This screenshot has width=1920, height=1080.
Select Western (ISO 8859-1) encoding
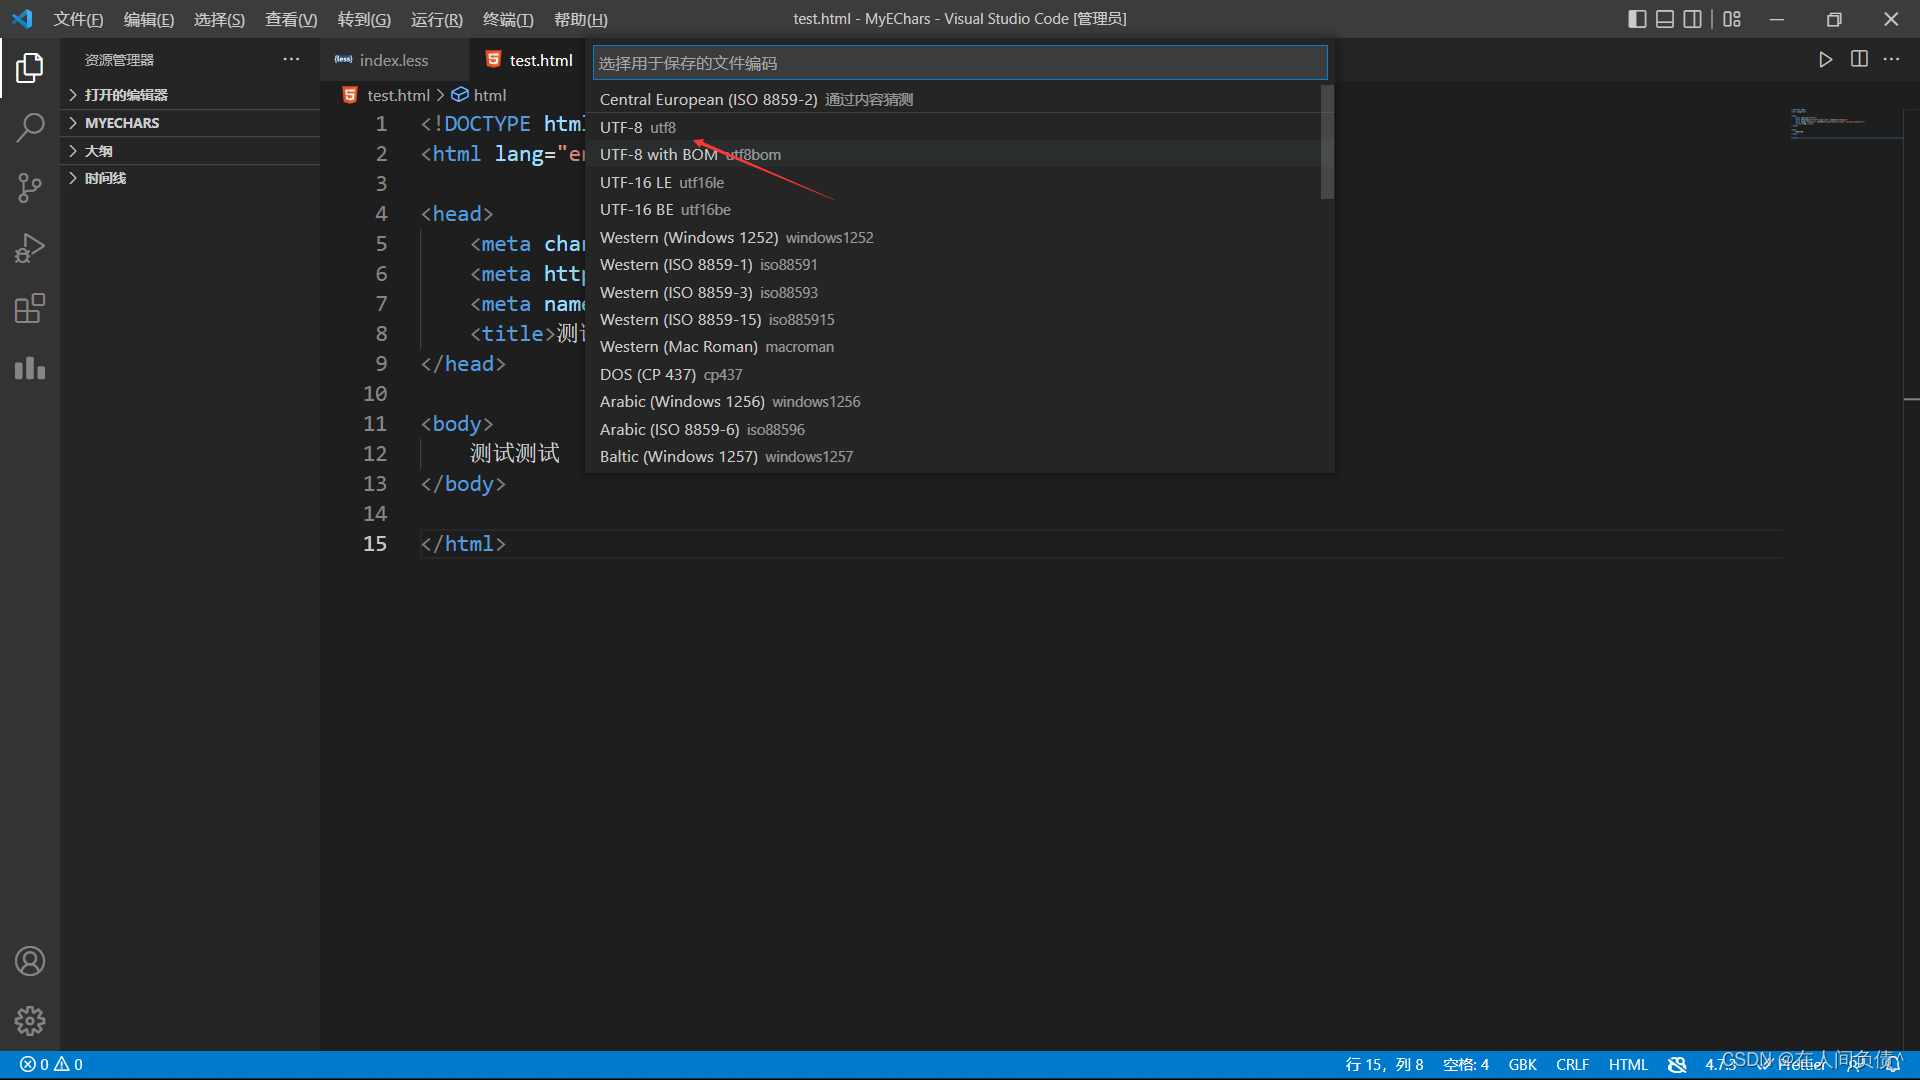coord(955,265)
